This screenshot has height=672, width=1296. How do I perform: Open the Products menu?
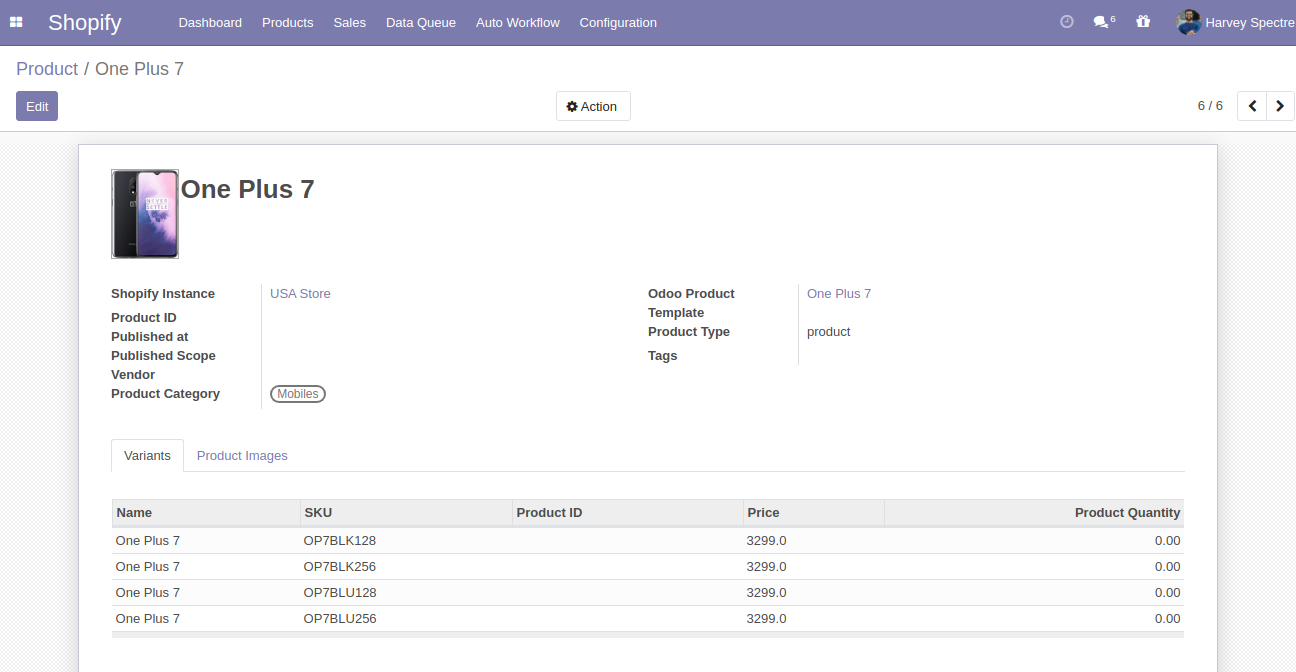click(287, 22)
